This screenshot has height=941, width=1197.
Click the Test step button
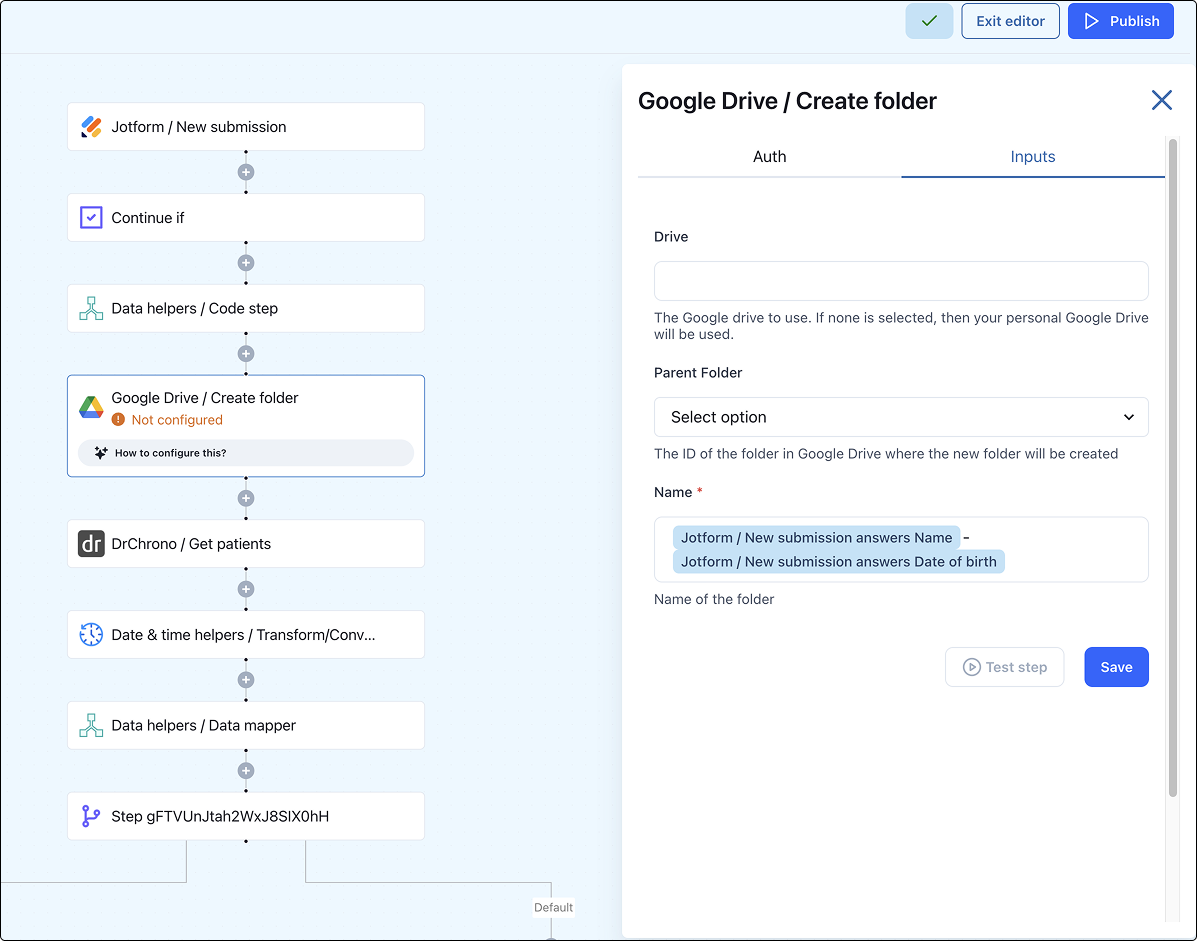[1005, 667]
